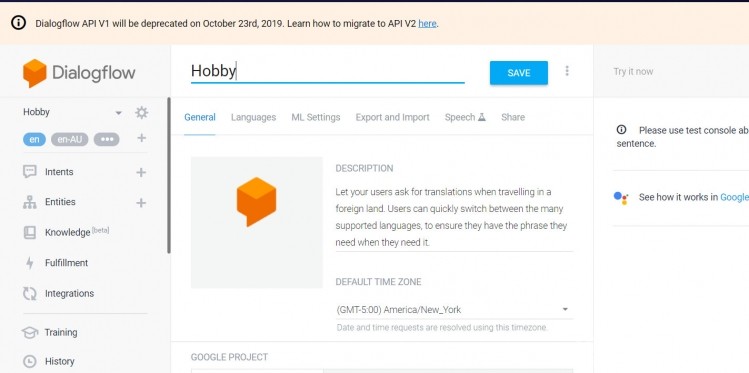The width and height of the screenshot is (749, 373).
Task: Click the test console info icon
Action: pyautogui.click(x=621, y=129)
